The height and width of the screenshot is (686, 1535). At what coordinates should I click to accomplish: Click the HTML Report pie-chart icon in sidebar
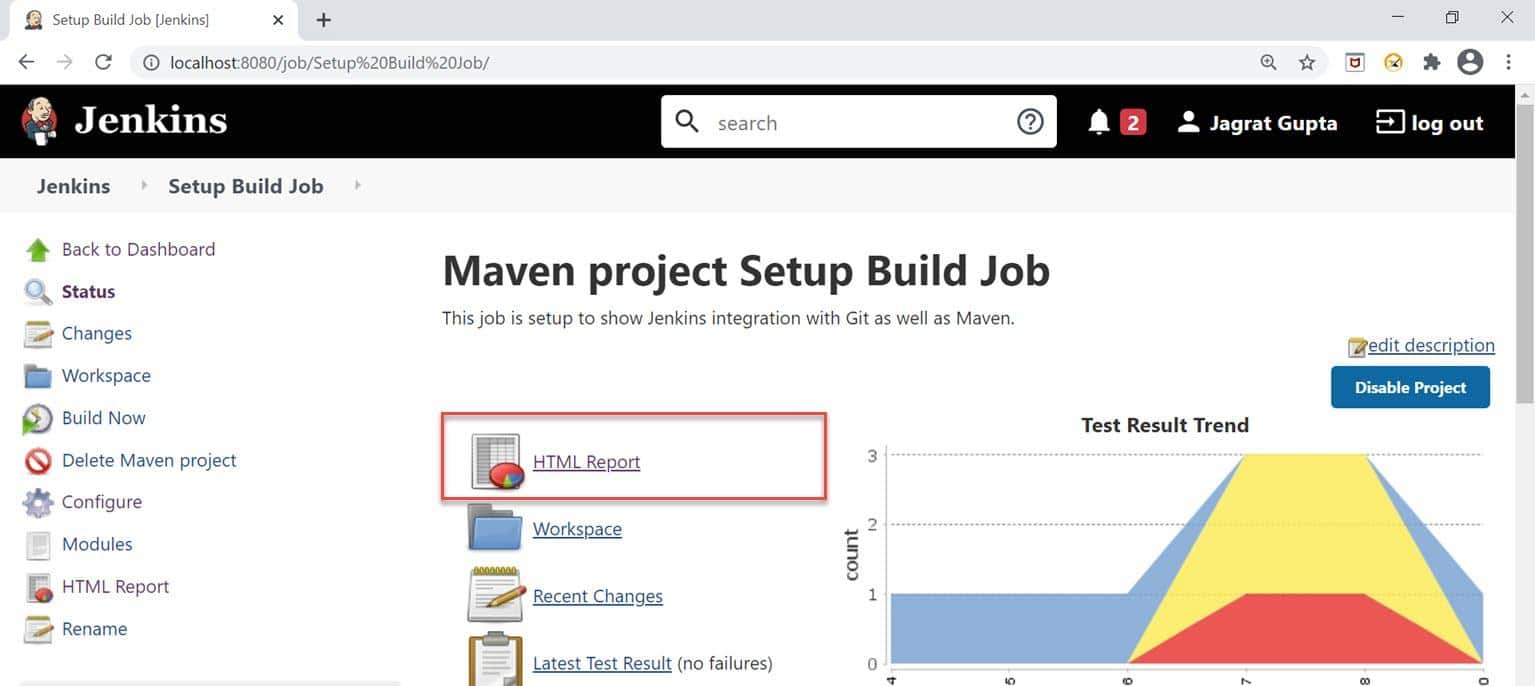tap(37, 586)
